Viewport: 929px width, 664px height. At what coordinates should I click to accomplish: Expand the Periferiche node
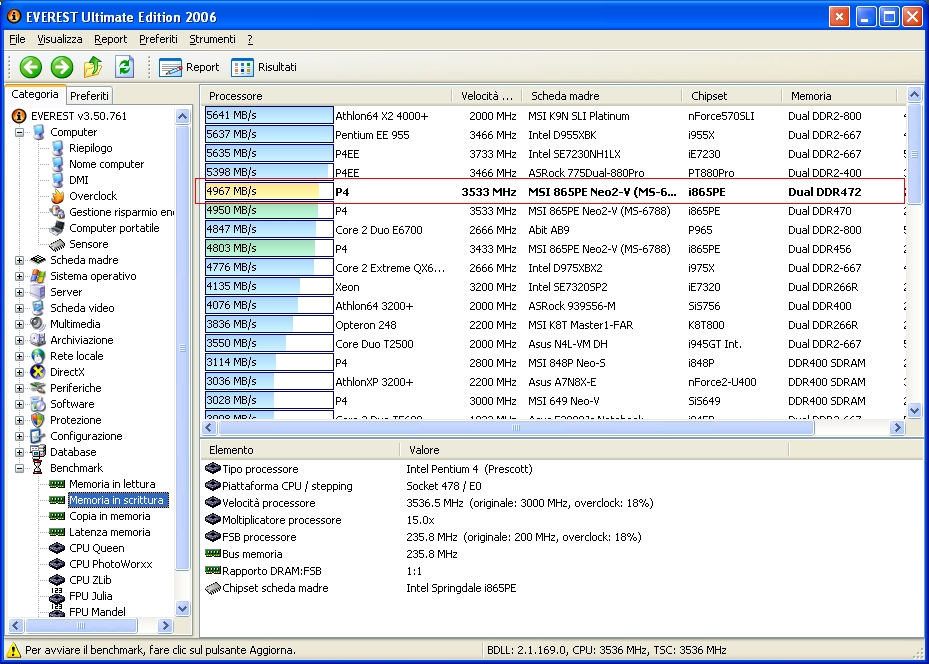click(20, 388)
